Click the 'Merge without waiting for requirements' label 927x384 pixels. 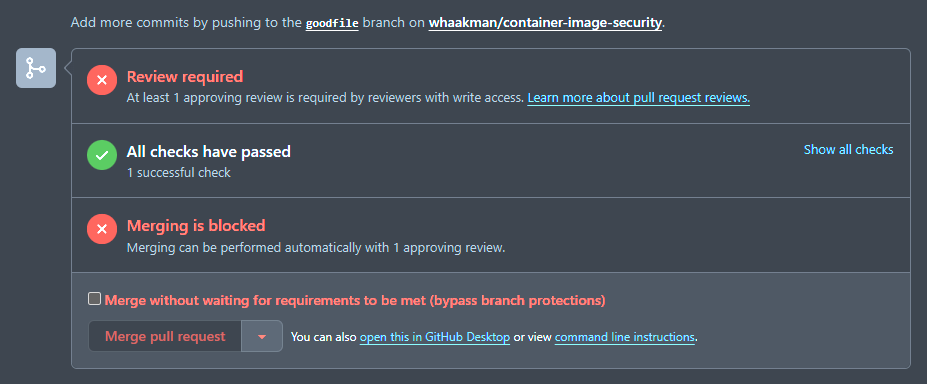pos(355,300)
